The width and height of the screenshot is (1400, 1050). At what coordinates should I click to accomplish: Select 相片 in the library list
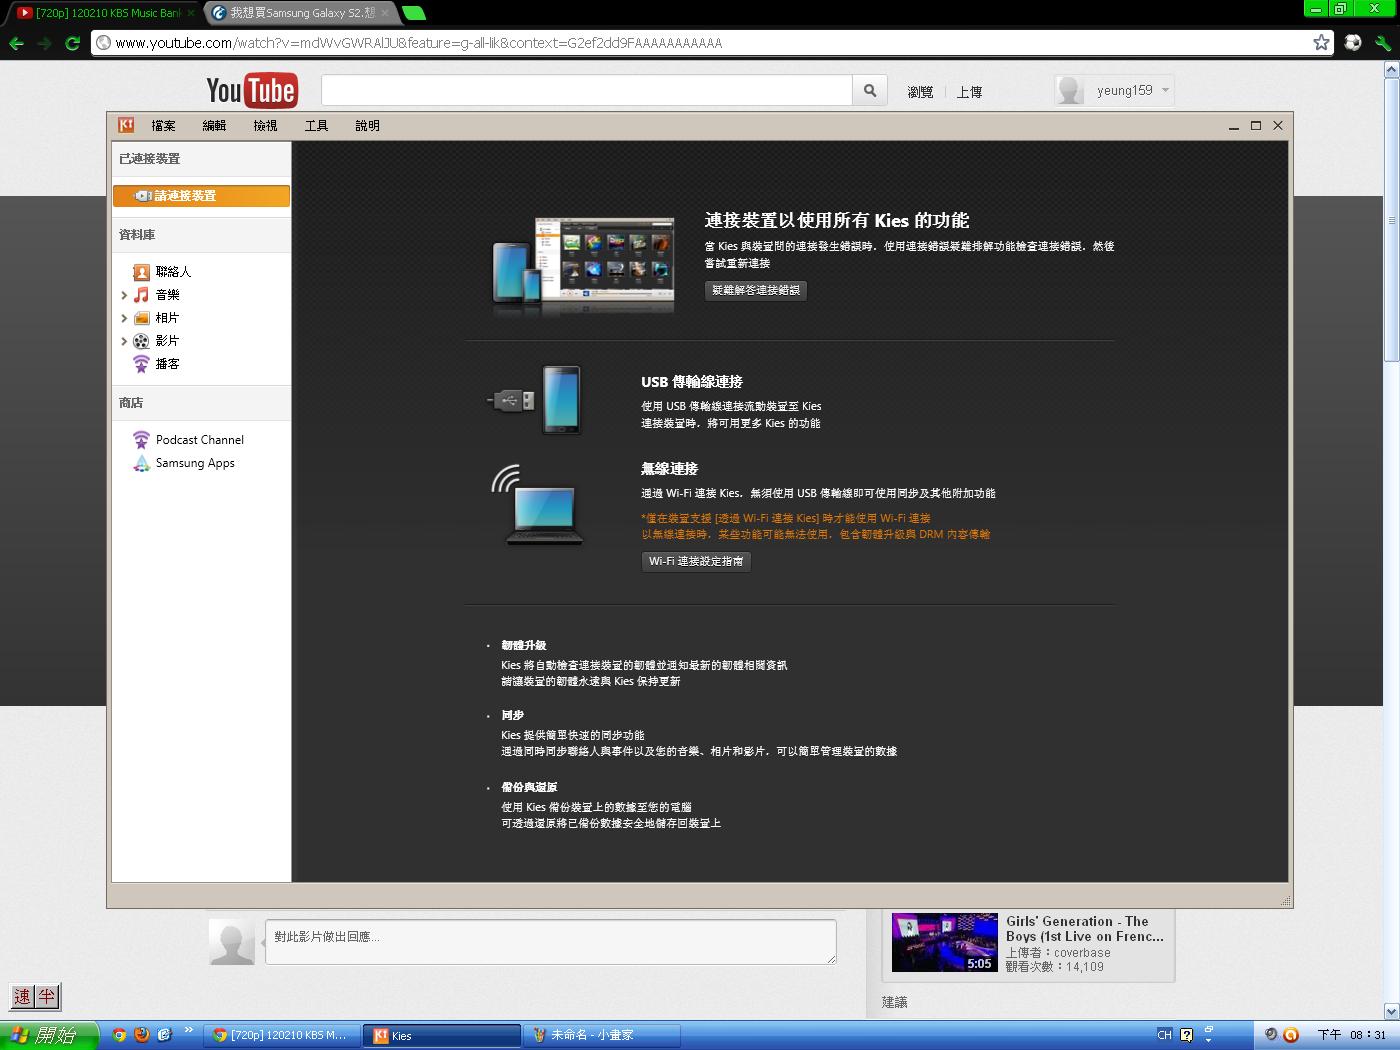(167, 318)
